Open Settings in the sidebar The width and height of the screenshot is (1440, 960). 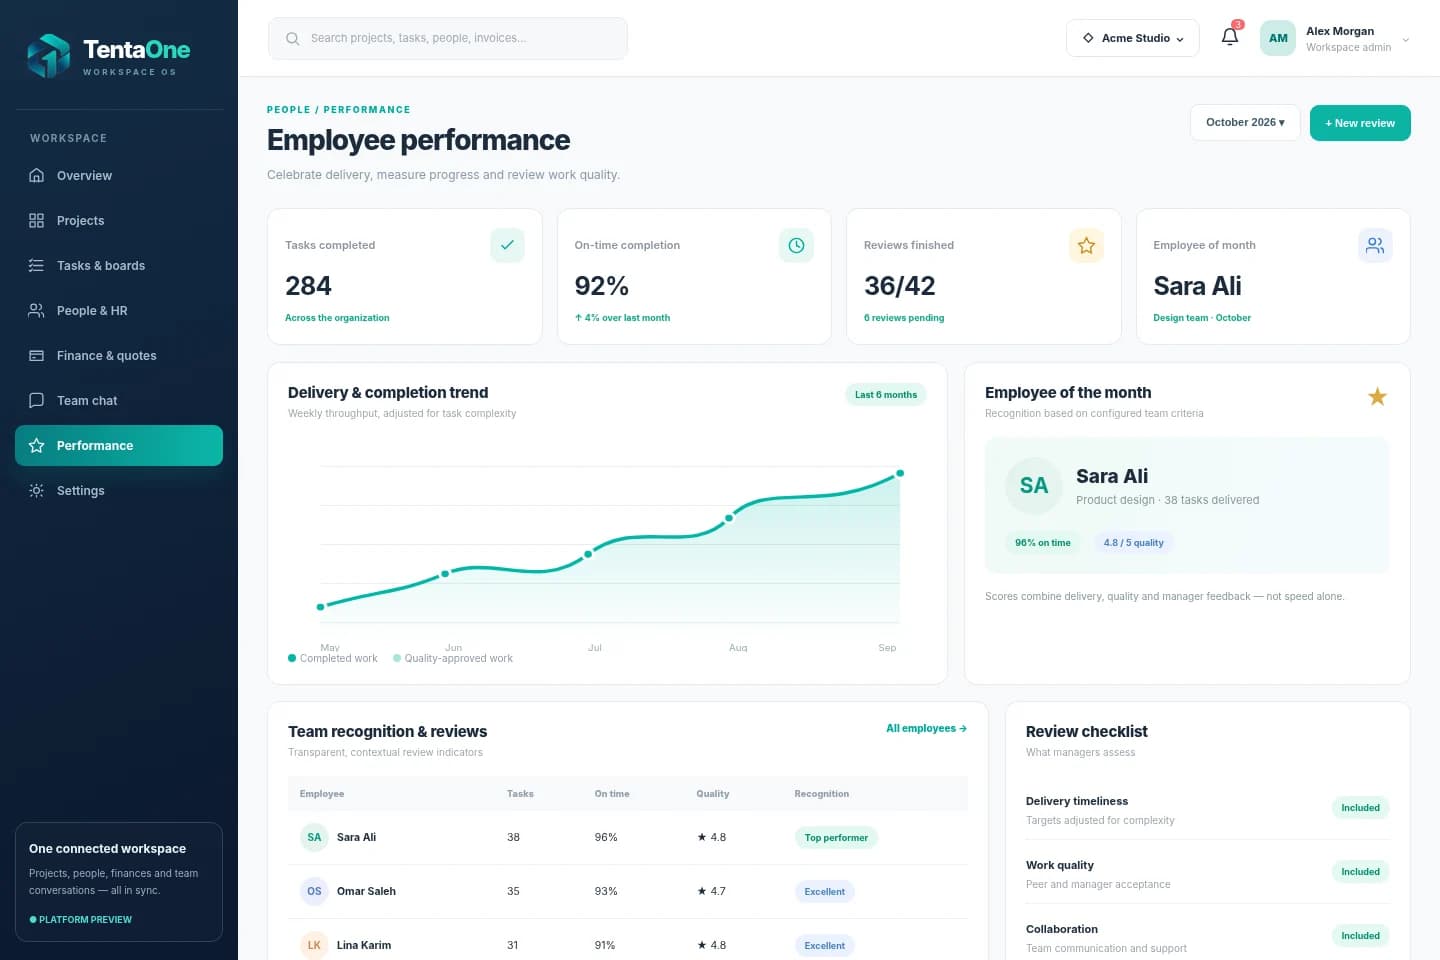(x=119, y=490)
